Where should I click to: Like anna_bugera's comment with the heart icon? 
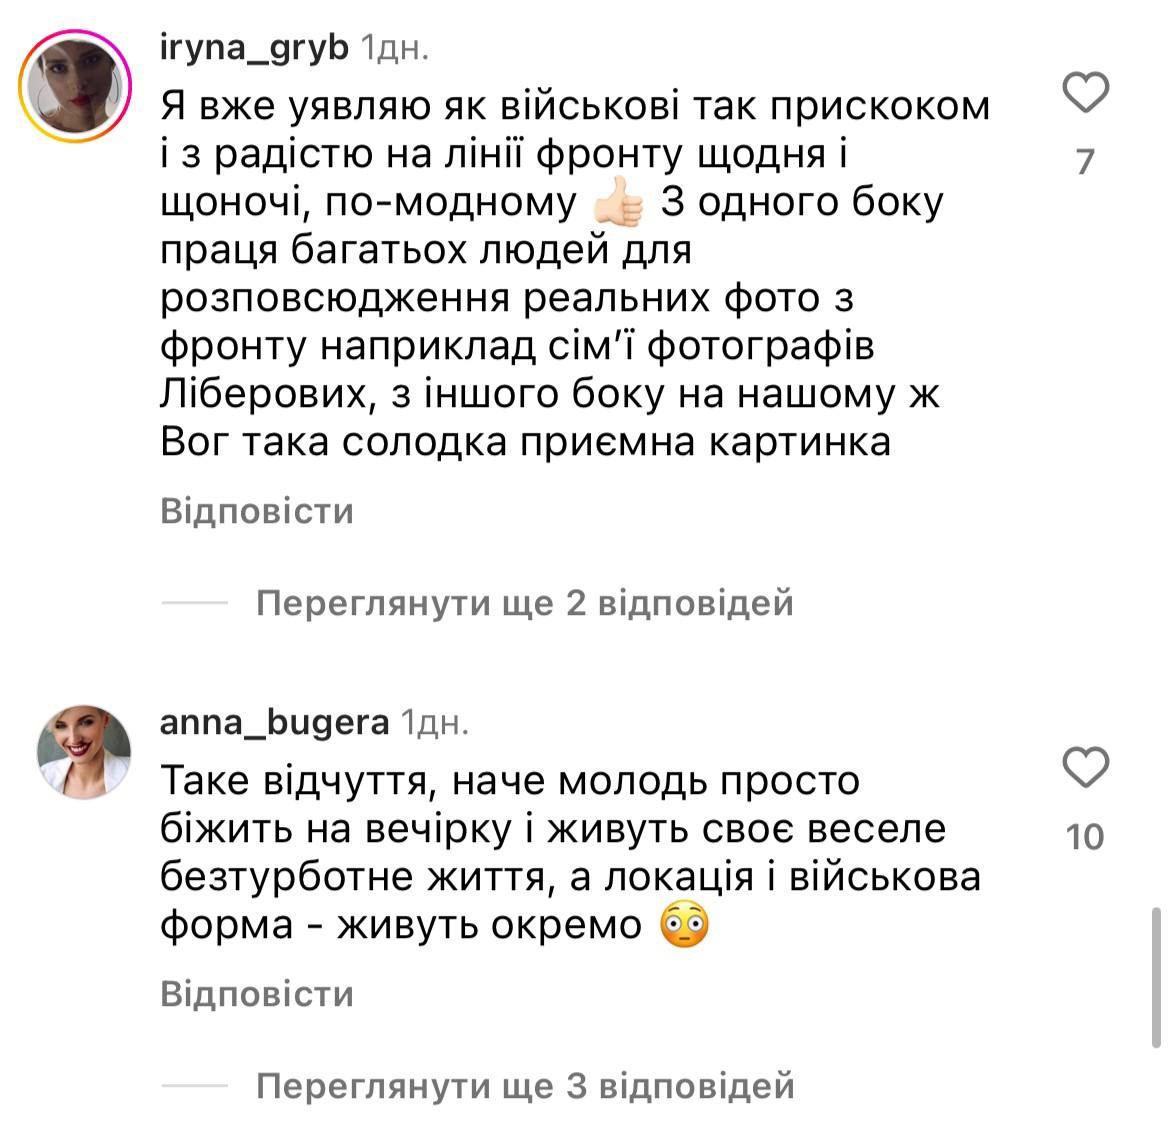click(x=1086, y=765)
